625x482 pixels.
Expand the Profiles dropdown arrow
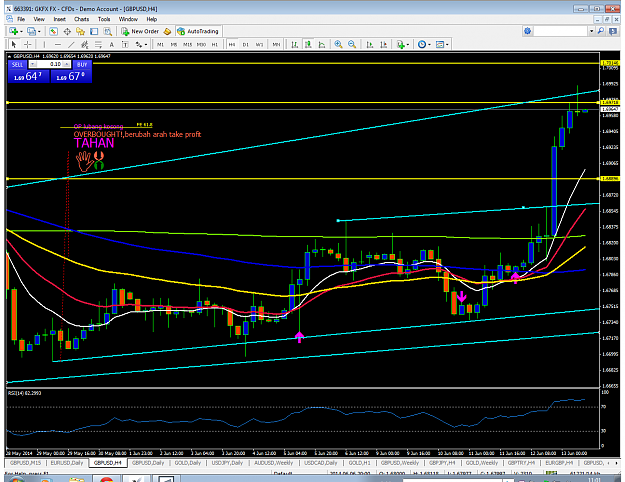pyautogui.click(x=39, y=31)
